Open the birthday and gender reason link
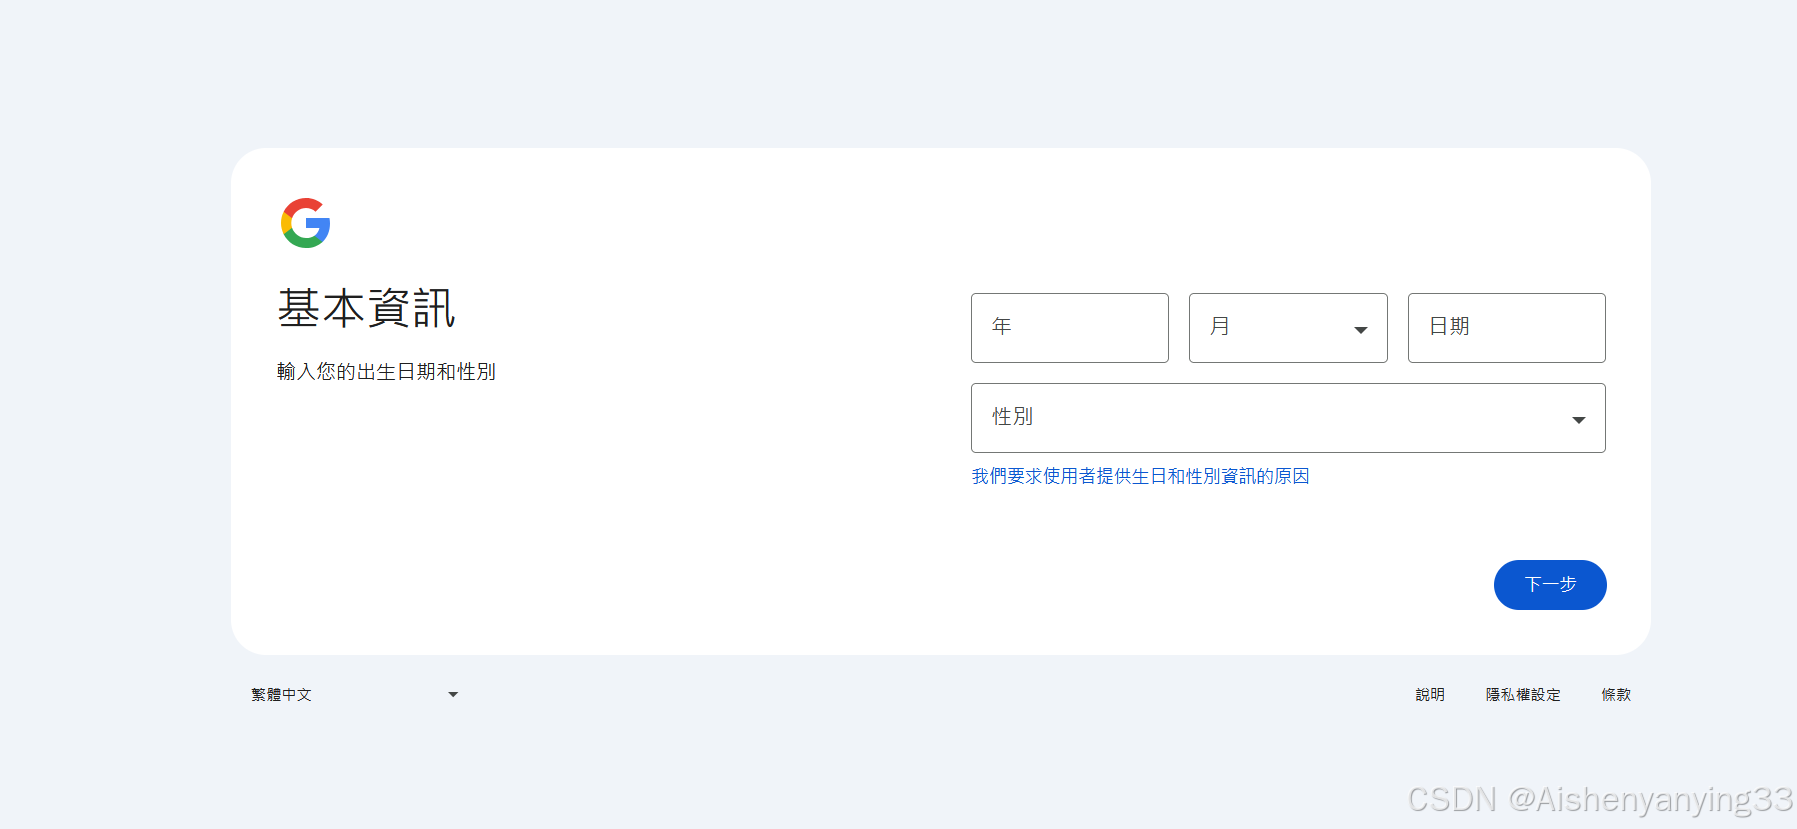The width and height of the screenshot is (1797, 829). [1141, 476]
